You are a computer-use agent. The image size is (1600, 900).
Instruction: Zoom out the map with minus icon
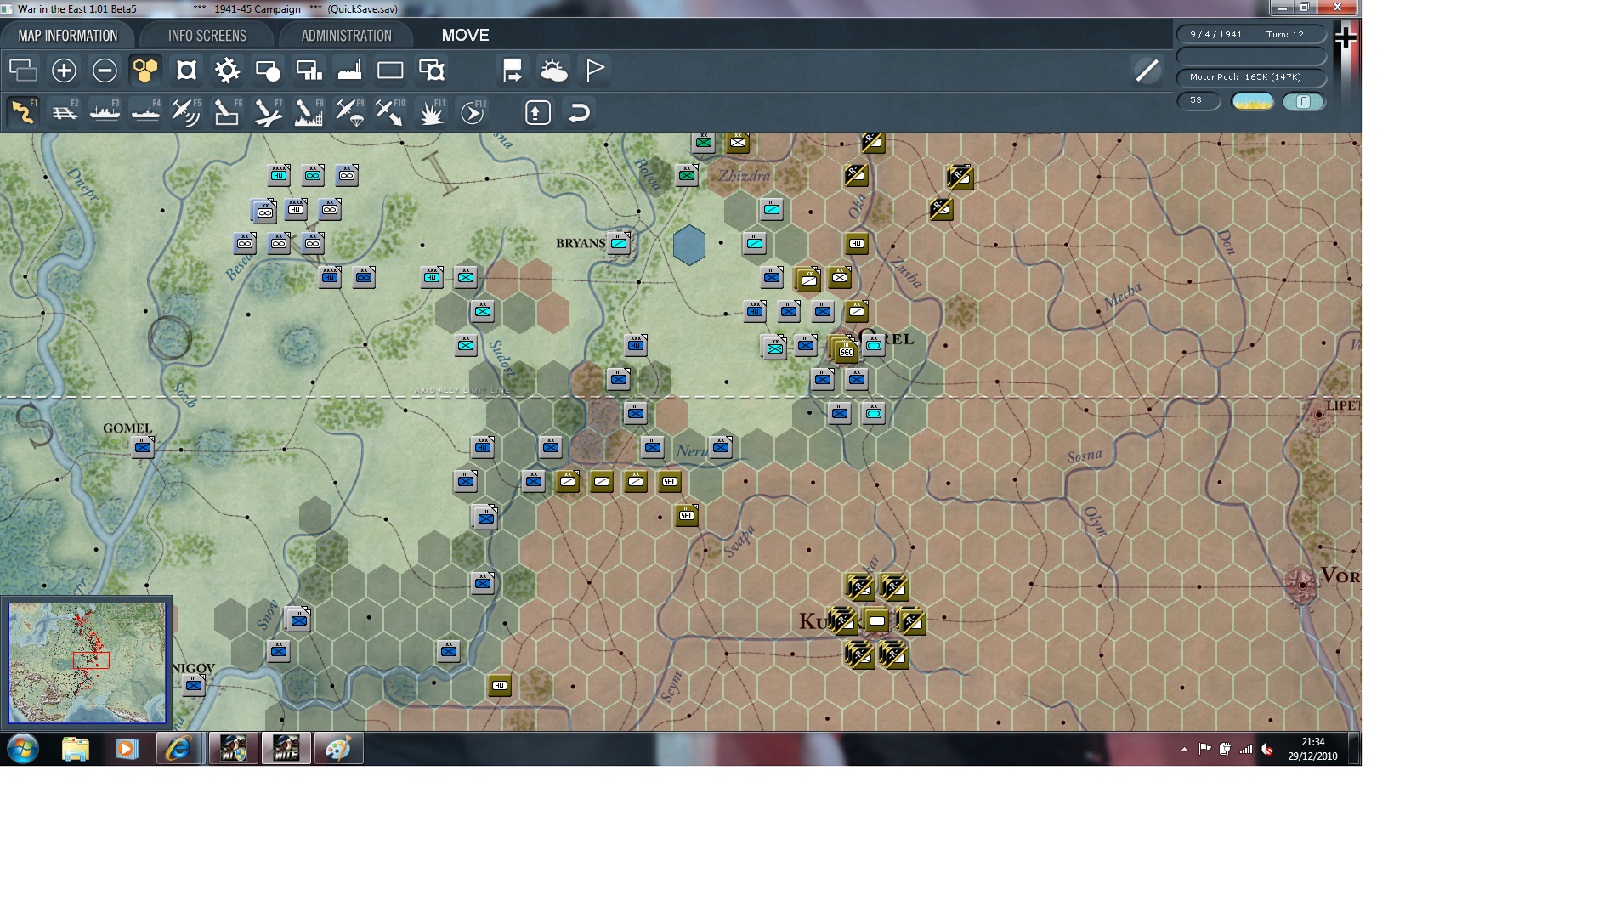[104, 70]
